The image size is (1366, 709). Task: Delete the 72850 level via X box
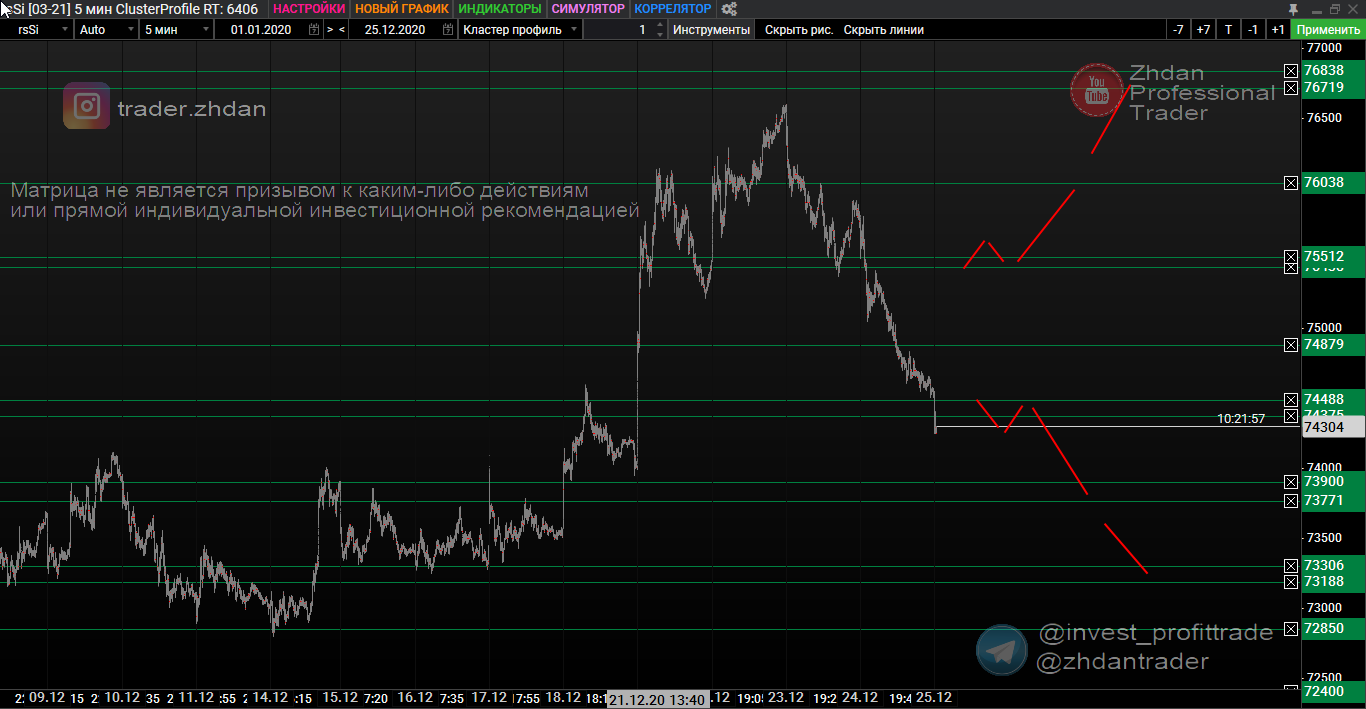point(1291,629)
